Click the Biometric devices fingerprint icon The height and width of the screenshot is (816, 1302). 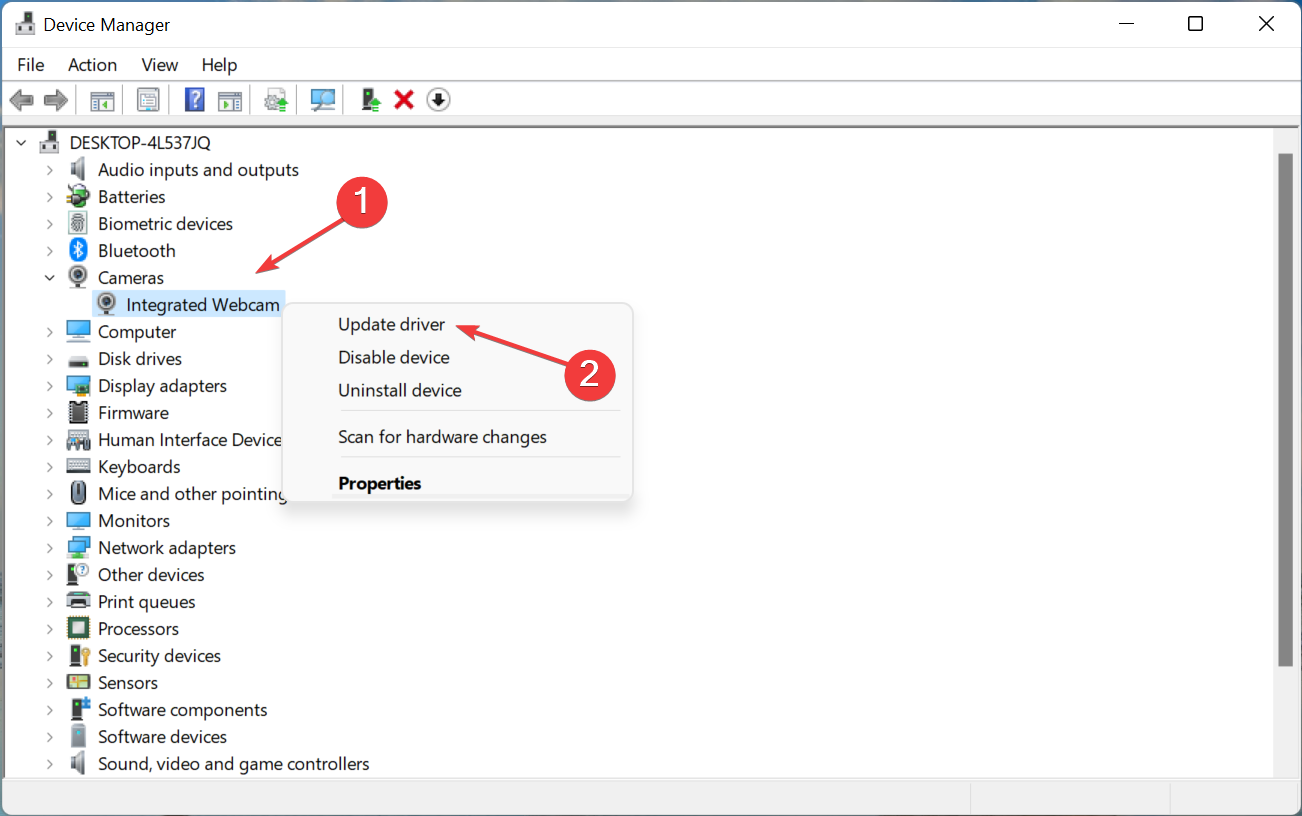coord(78,223)
